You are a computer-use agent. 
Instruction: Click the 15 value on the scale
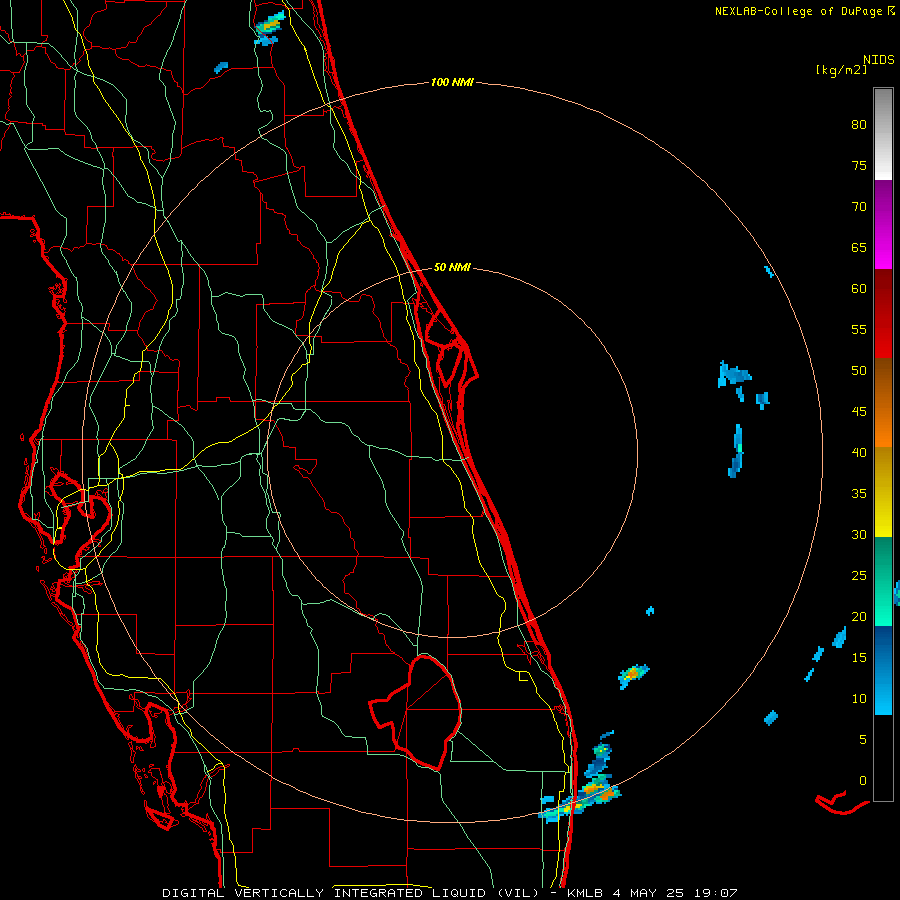pyautogui.click(x=859, y=658)
